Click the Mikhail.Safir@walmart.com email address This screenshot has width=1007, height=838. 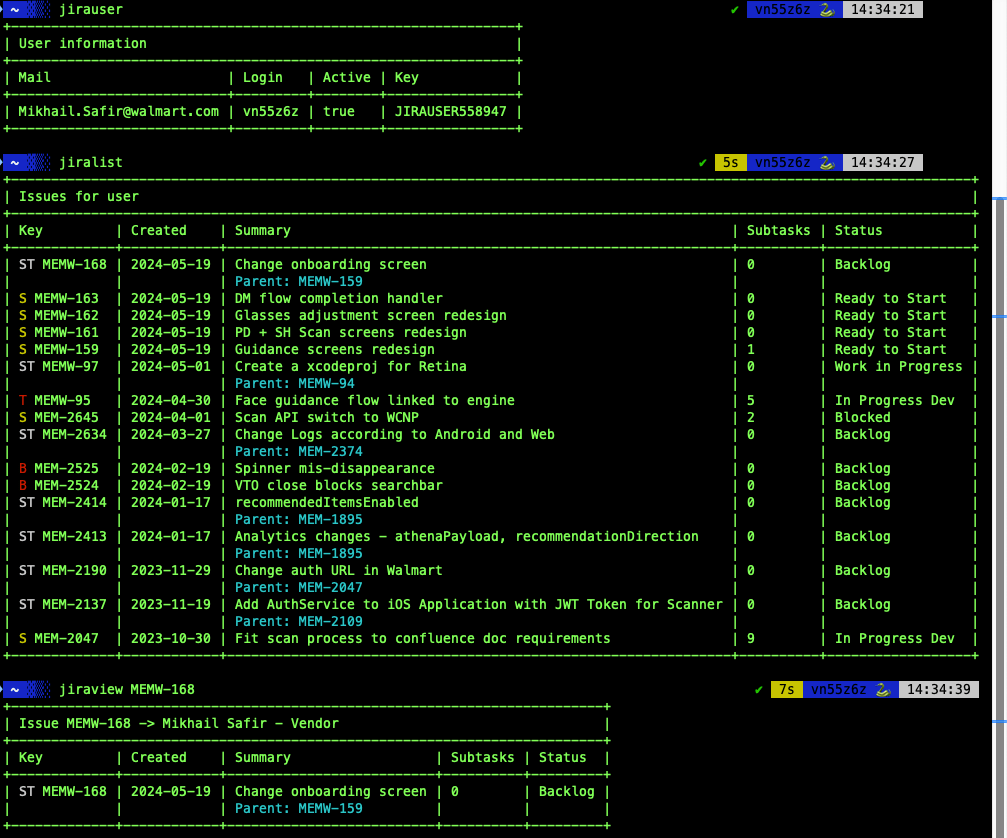[118, 111]
